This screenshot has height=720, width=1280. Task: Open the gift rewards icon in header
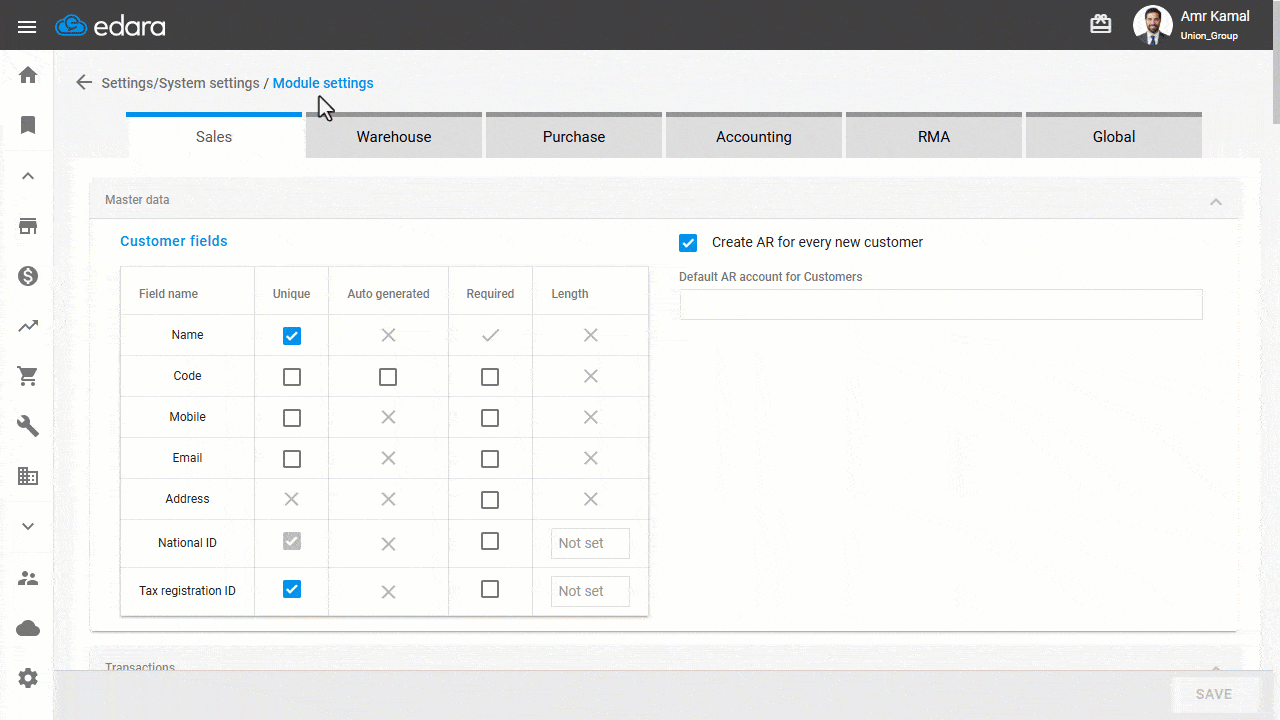1101,25
